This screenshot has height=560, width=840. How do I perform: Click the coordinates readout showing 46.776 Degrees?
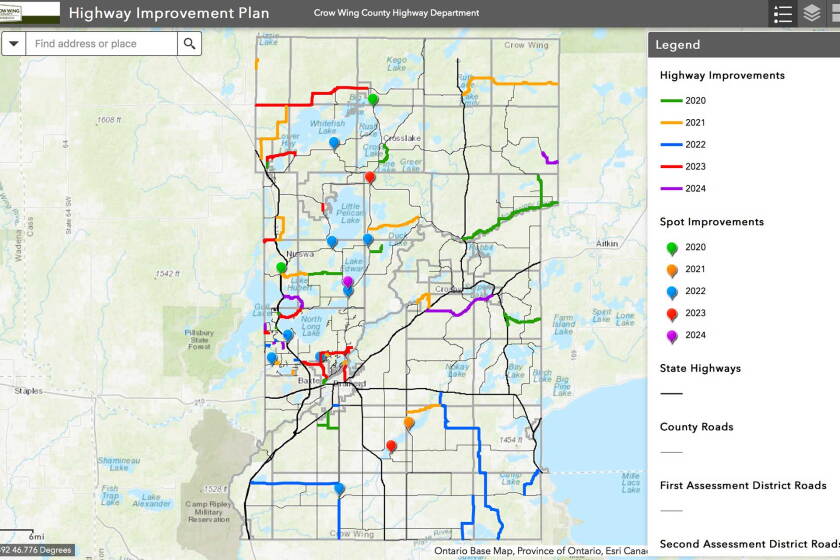point(36,550)
